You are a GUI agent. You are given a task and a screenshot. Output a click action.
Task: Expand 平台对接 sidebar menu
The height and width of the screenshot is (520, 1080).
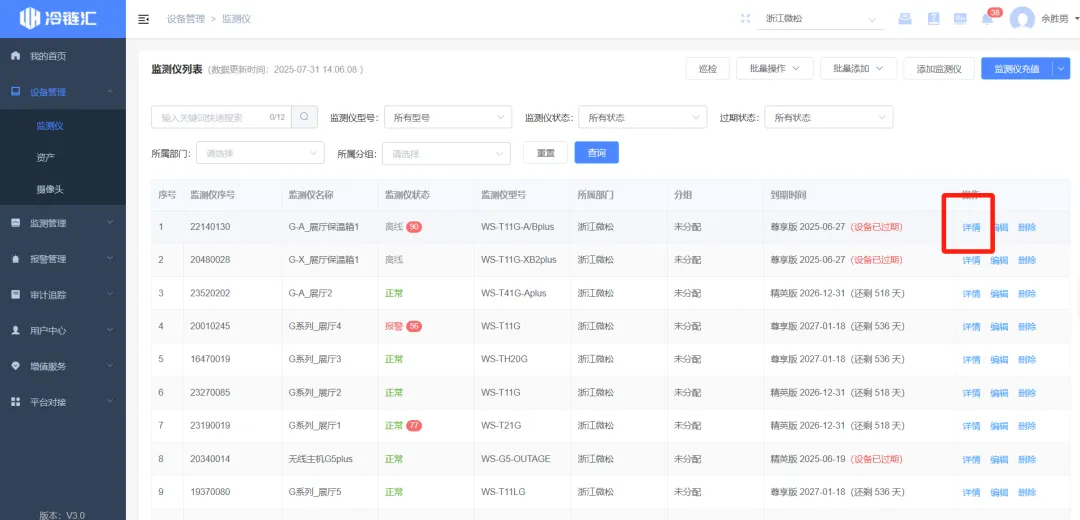pyautogui.click(x=63, y=402)
